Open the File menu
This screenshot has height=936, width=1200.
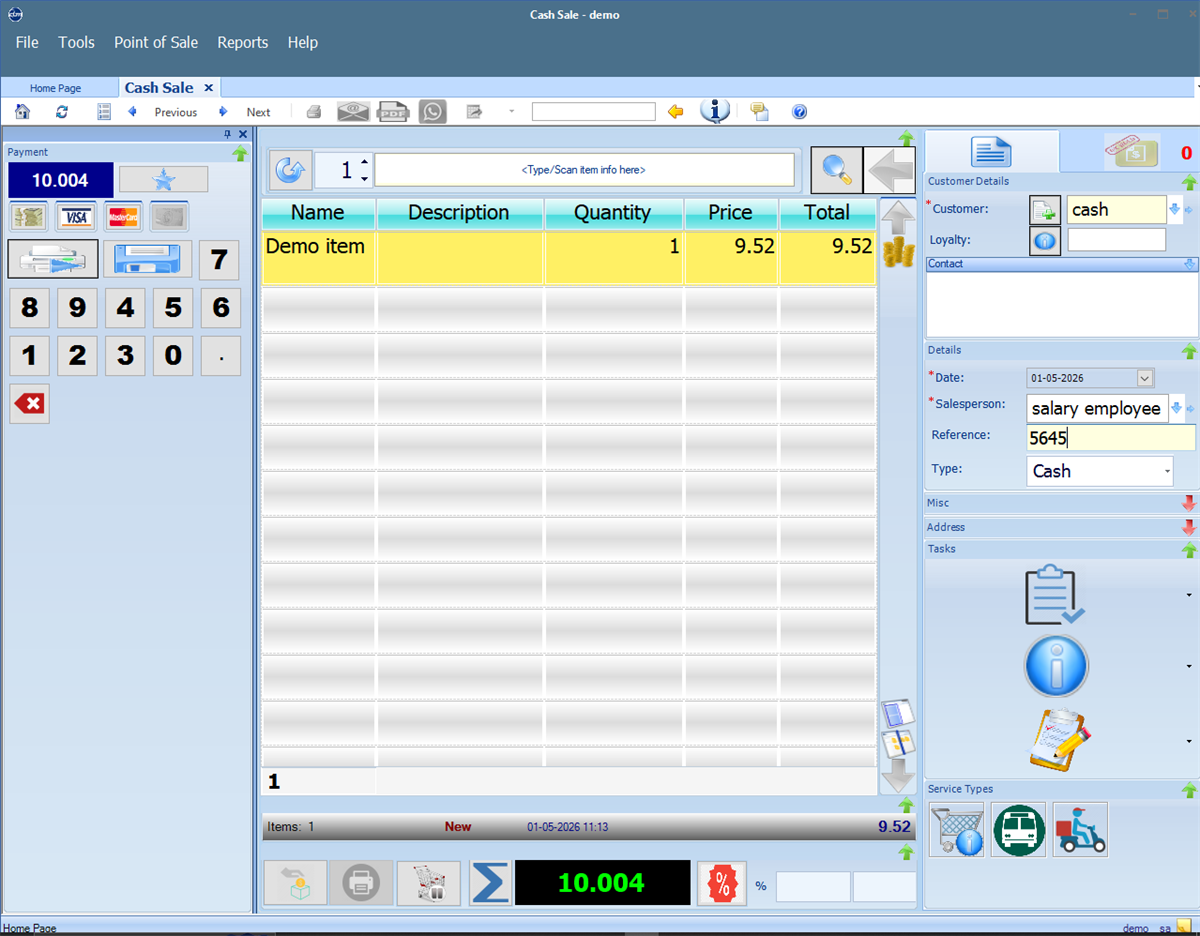(27, 42)
